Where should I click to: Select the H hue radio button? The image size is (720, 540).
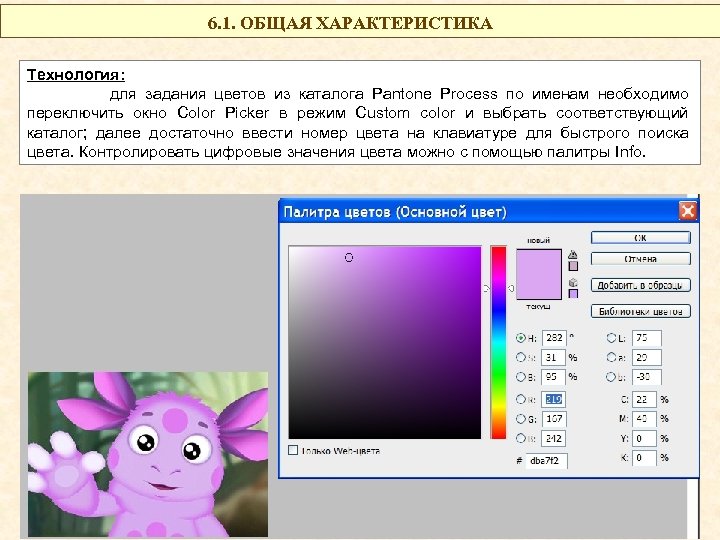pyautogui.click(x=520, y=338)
